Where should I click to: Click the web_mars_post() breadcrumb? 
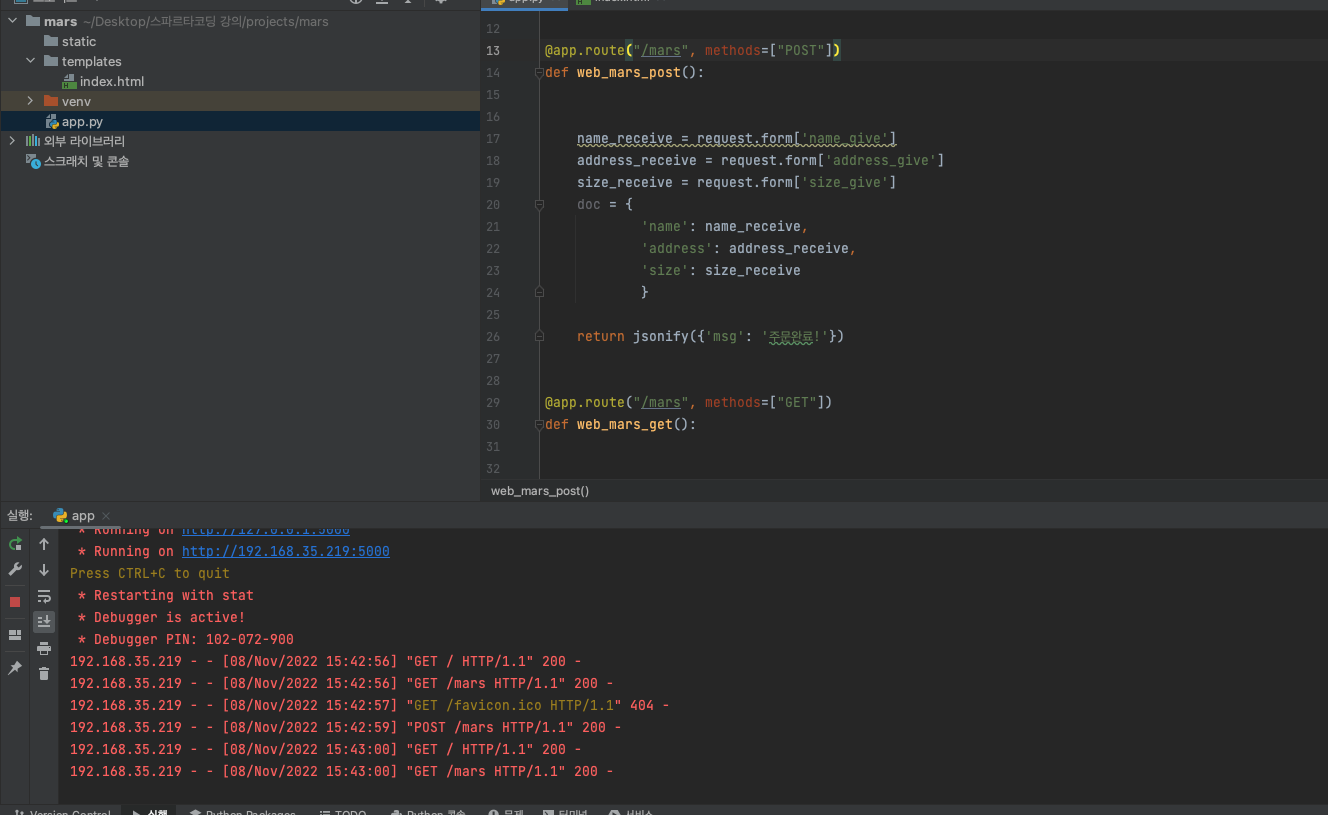click(540, 491)
